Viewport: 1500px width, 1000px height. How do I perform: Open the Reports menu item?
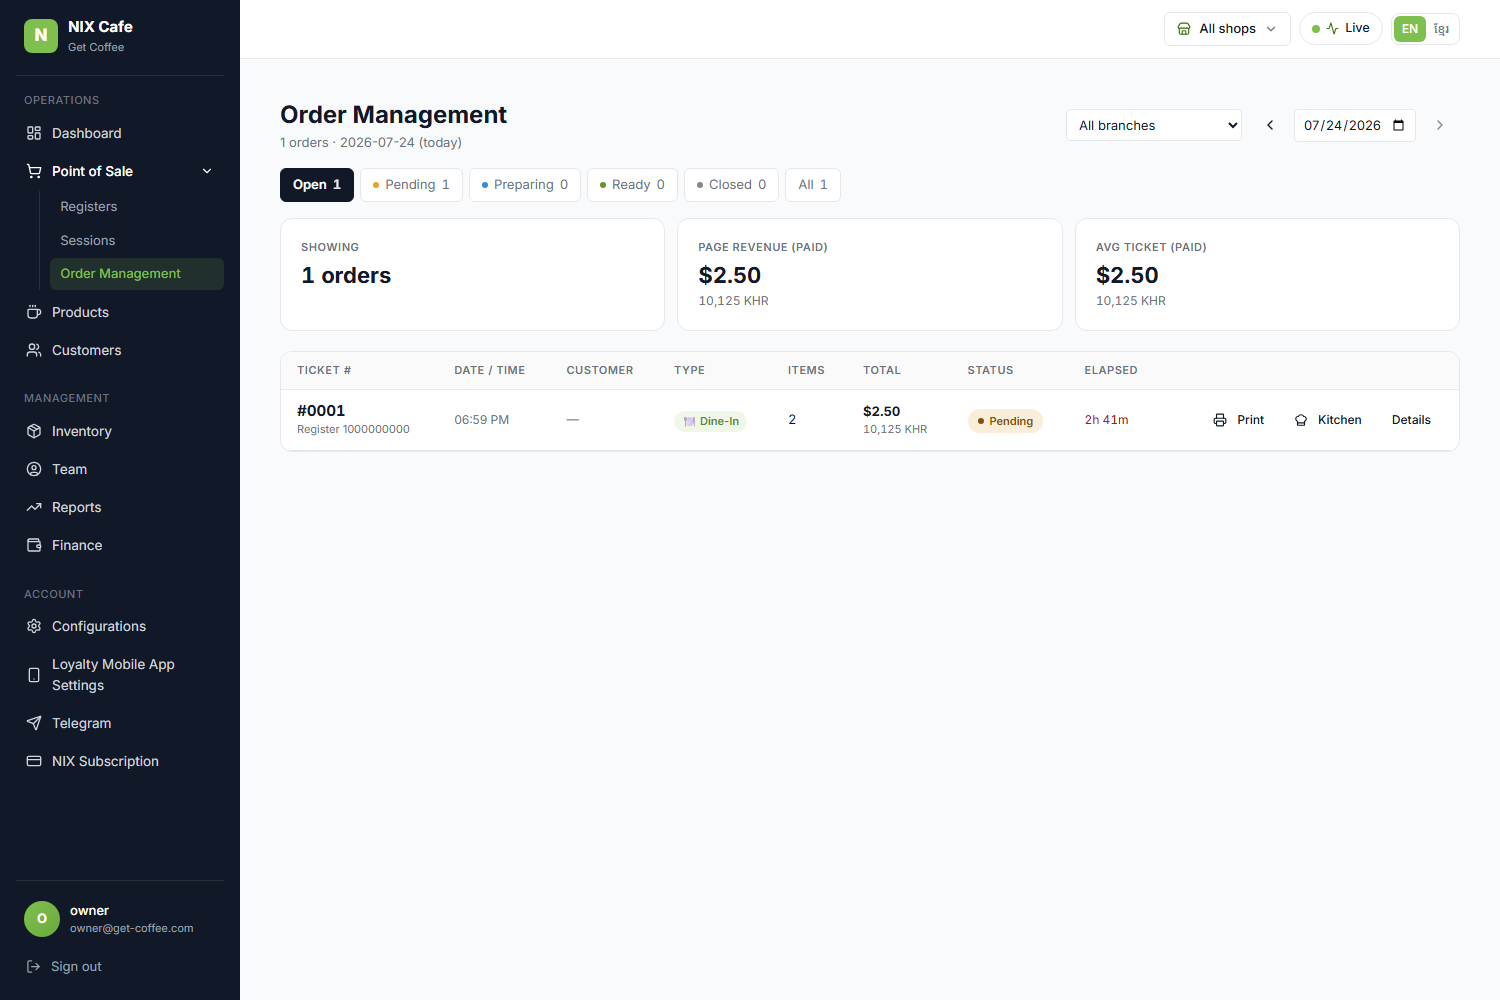coord(120,507)
